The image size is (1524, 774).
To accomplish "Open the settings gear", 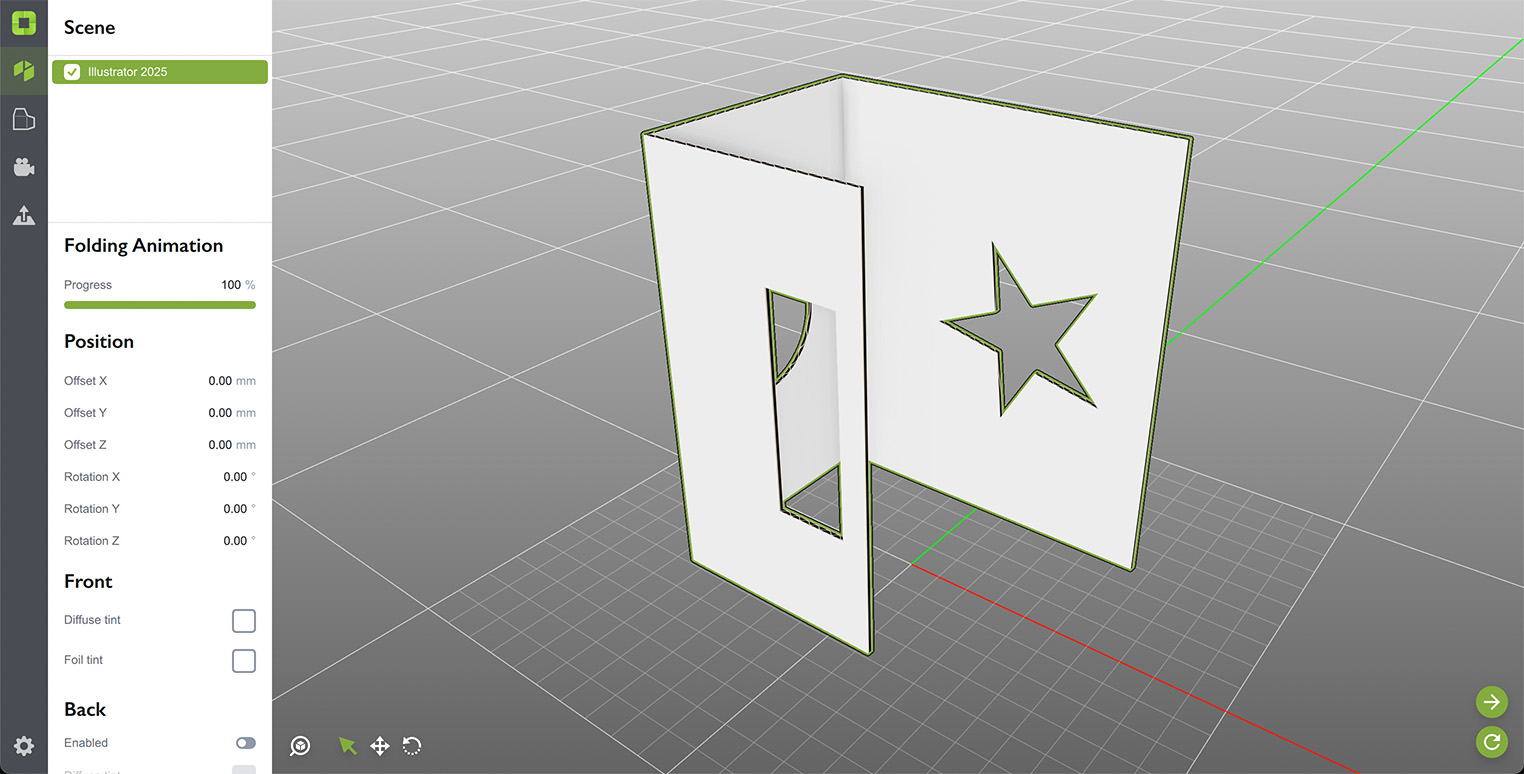I will coord(23,746).
